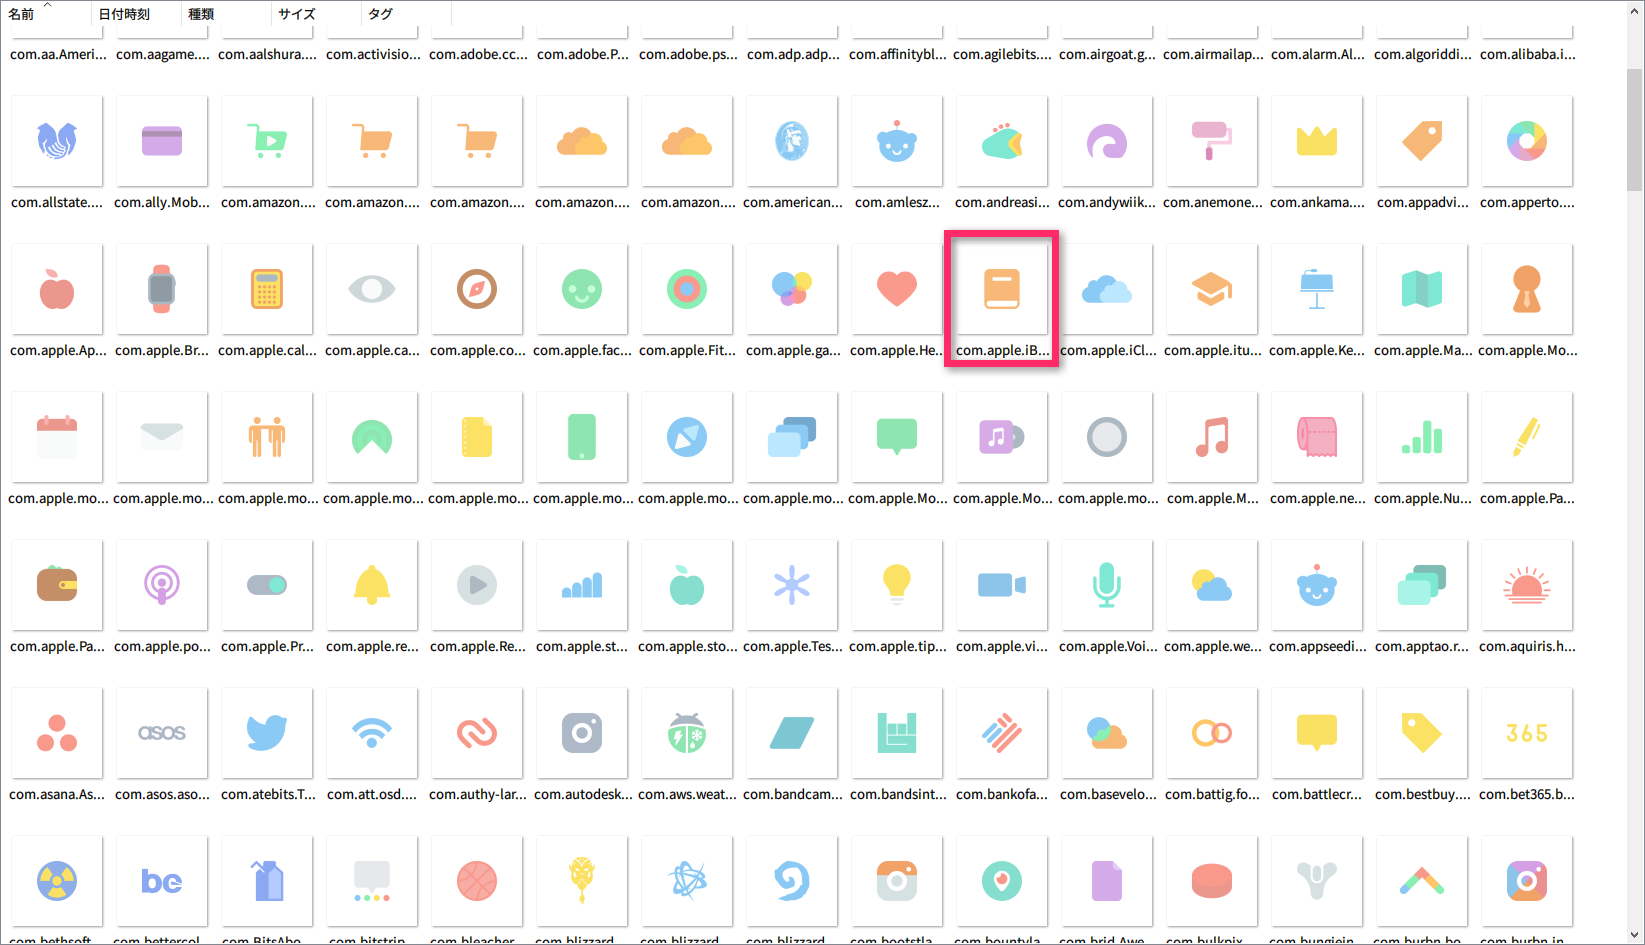Select the com.airmailap... label

[x=1213, y=54]
